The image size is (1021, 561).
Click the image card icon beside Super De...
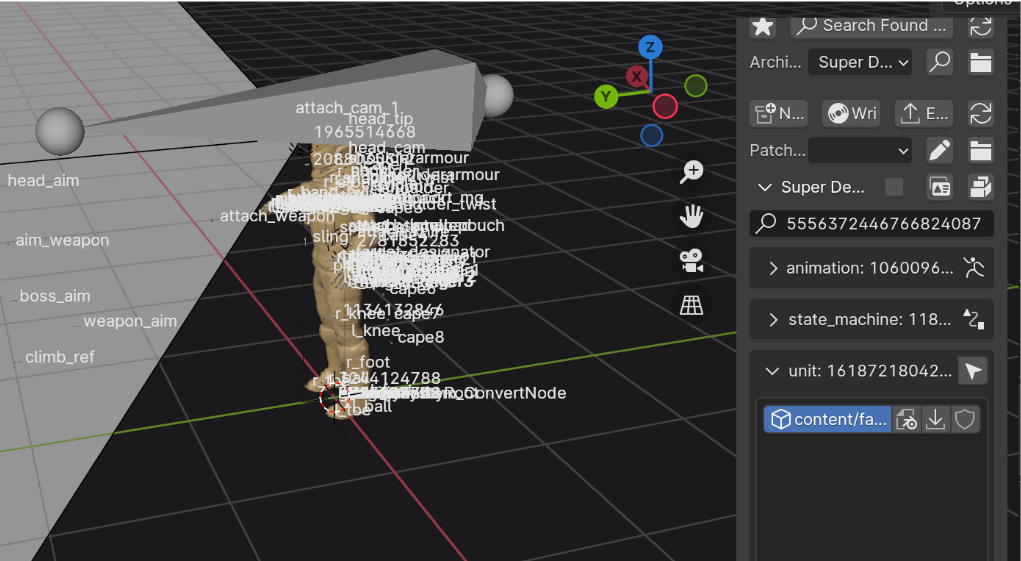point(940,187)
